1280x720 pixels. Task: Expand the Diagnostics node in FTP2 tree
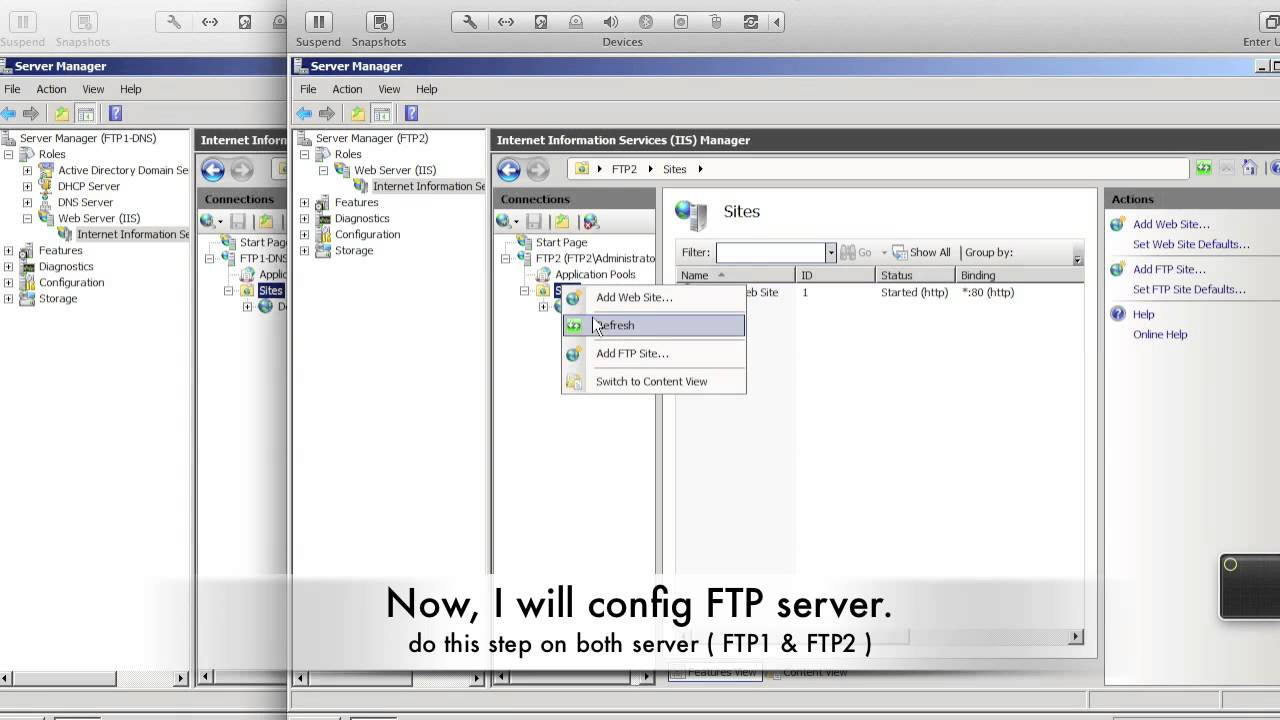pos(305,218)
